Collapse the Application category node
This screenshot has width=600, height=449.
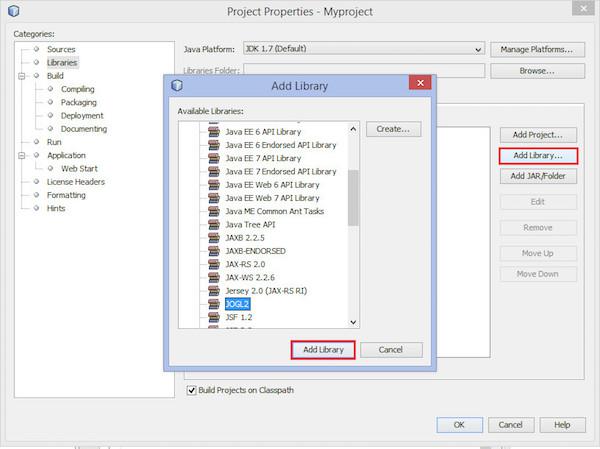[x=22, y=155]
